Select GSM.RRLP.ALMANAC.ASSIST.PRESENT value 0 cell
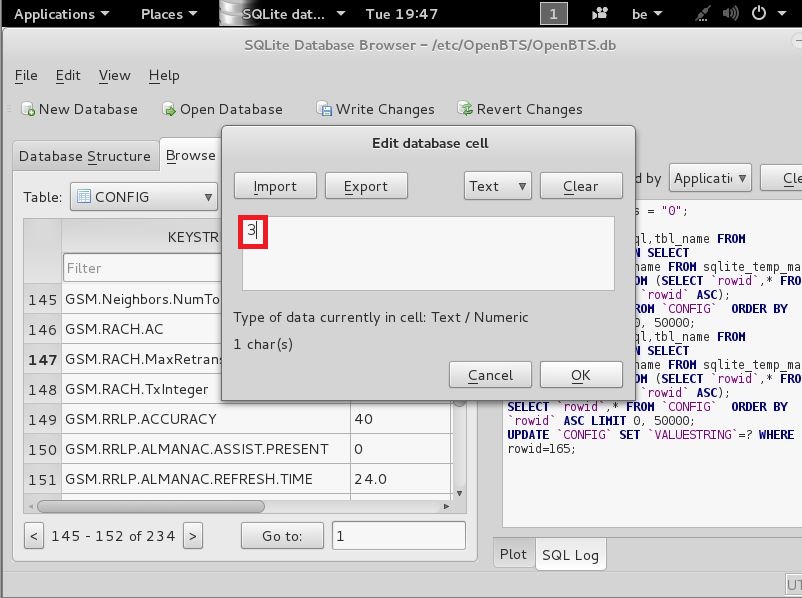The image size is (802, 598). point(401,449)
